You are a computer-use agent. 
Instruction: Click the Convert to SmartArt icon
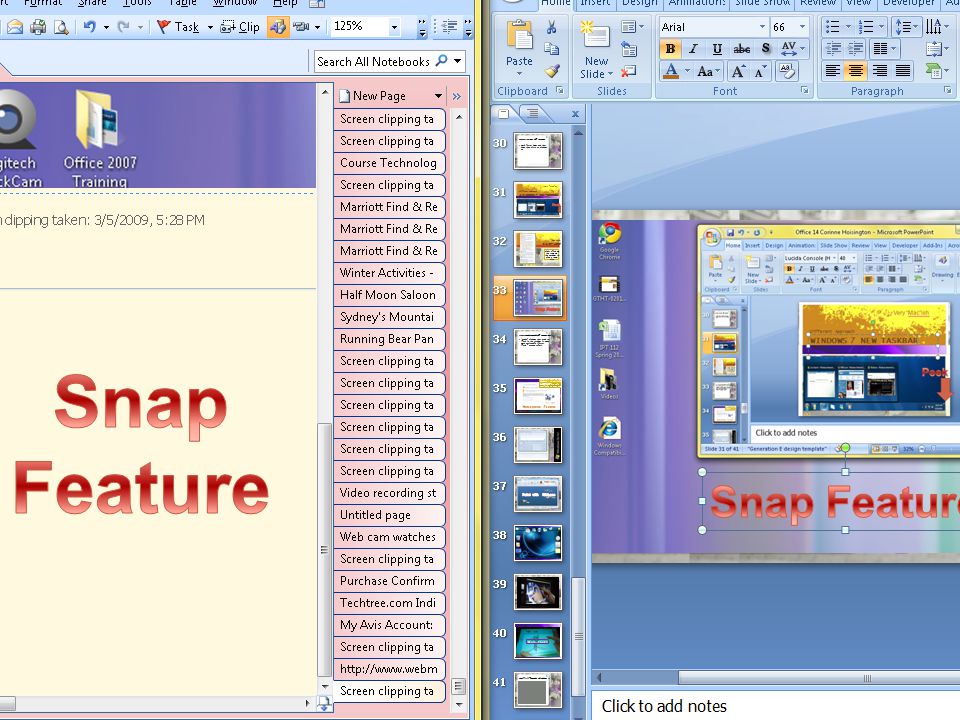tap(933, 71)
